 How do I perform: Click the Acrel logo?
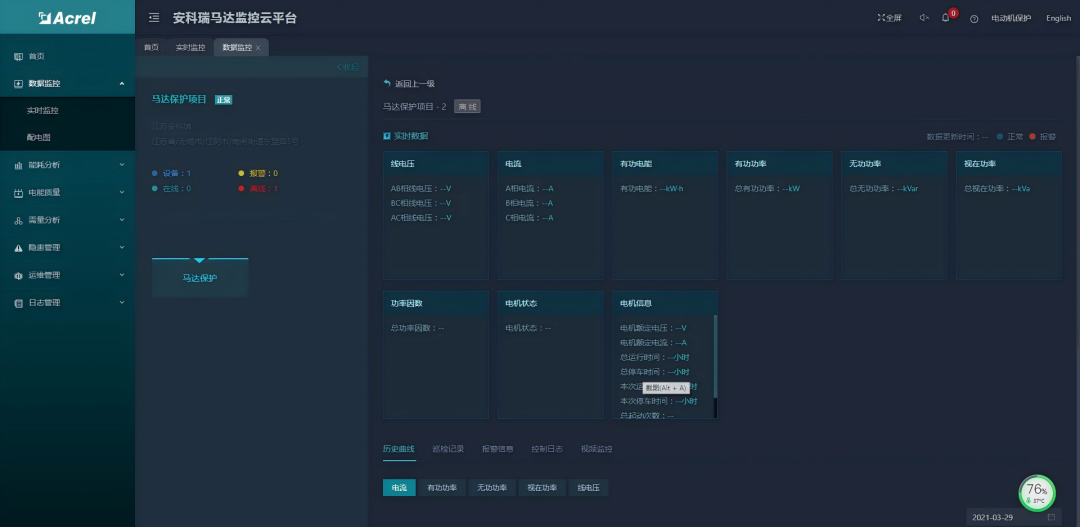68,18
